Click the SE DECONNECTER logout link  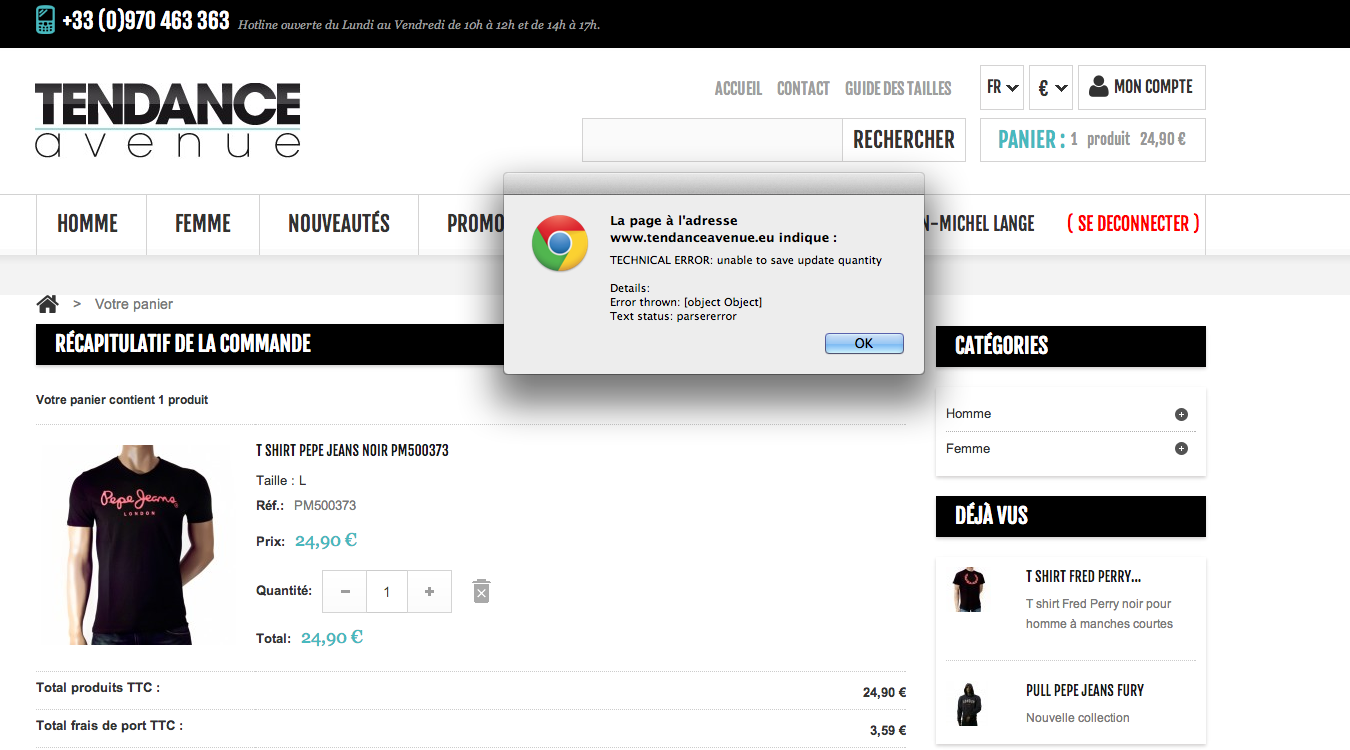[1133, 223]
